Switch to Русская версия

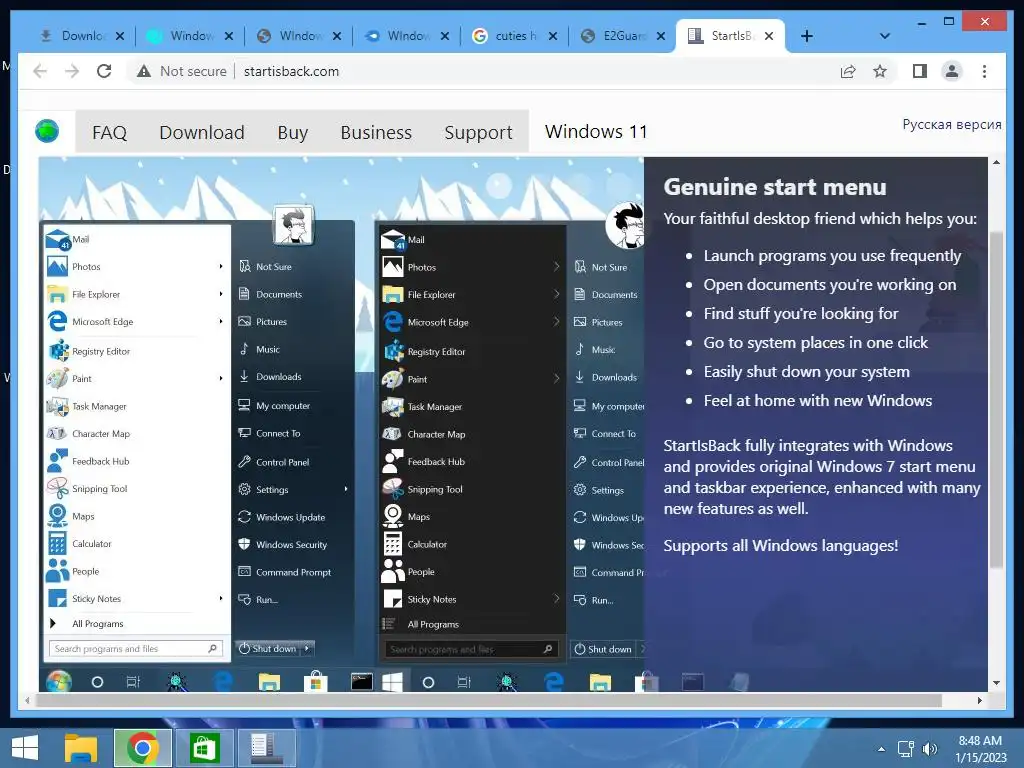[x=952, y=124]
